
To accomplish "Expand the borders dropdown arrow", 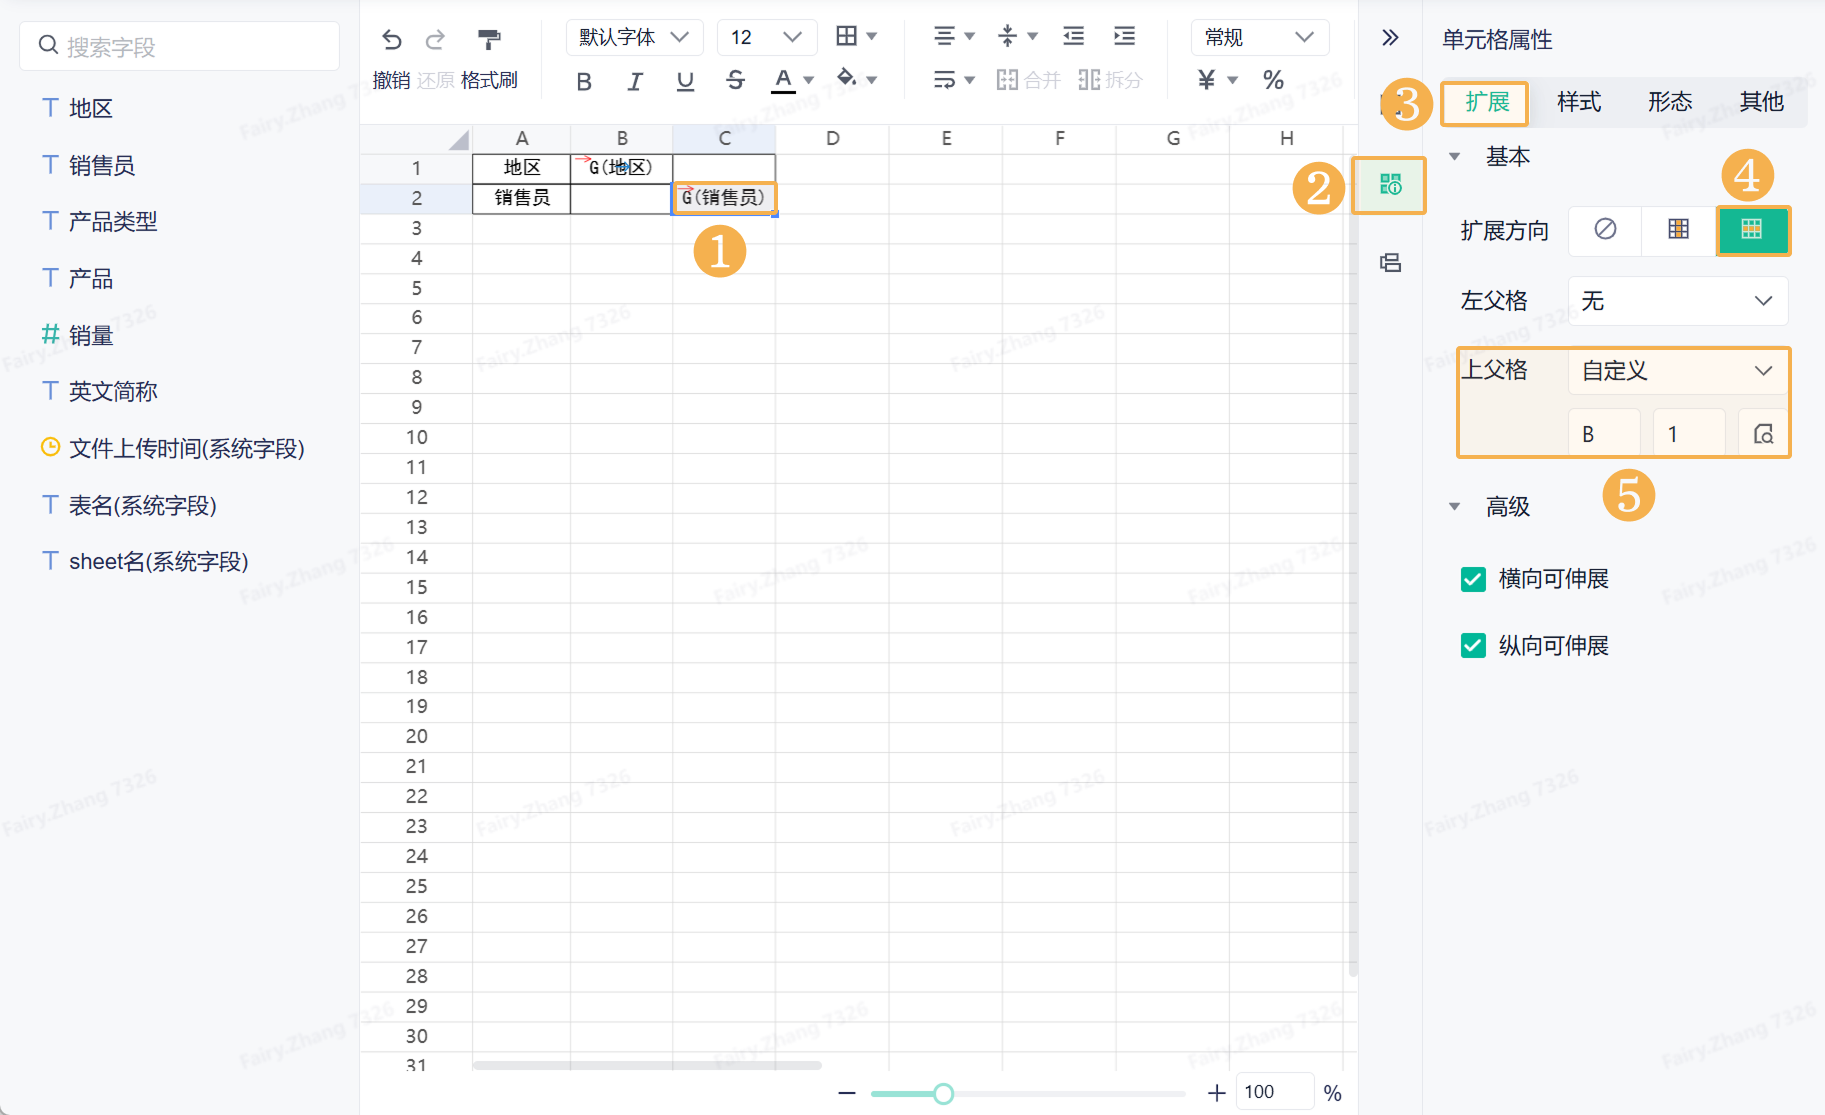I will (x=871, y=36).
